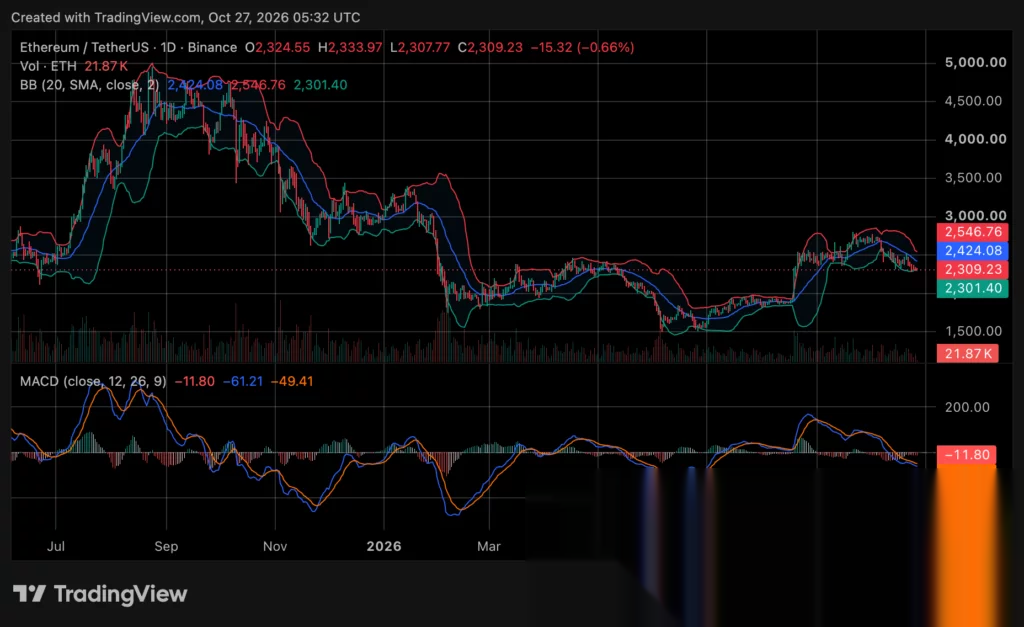Click the 1,500.00 price axis label
This screenshot has height=627, width=1024.
point(973,331)
